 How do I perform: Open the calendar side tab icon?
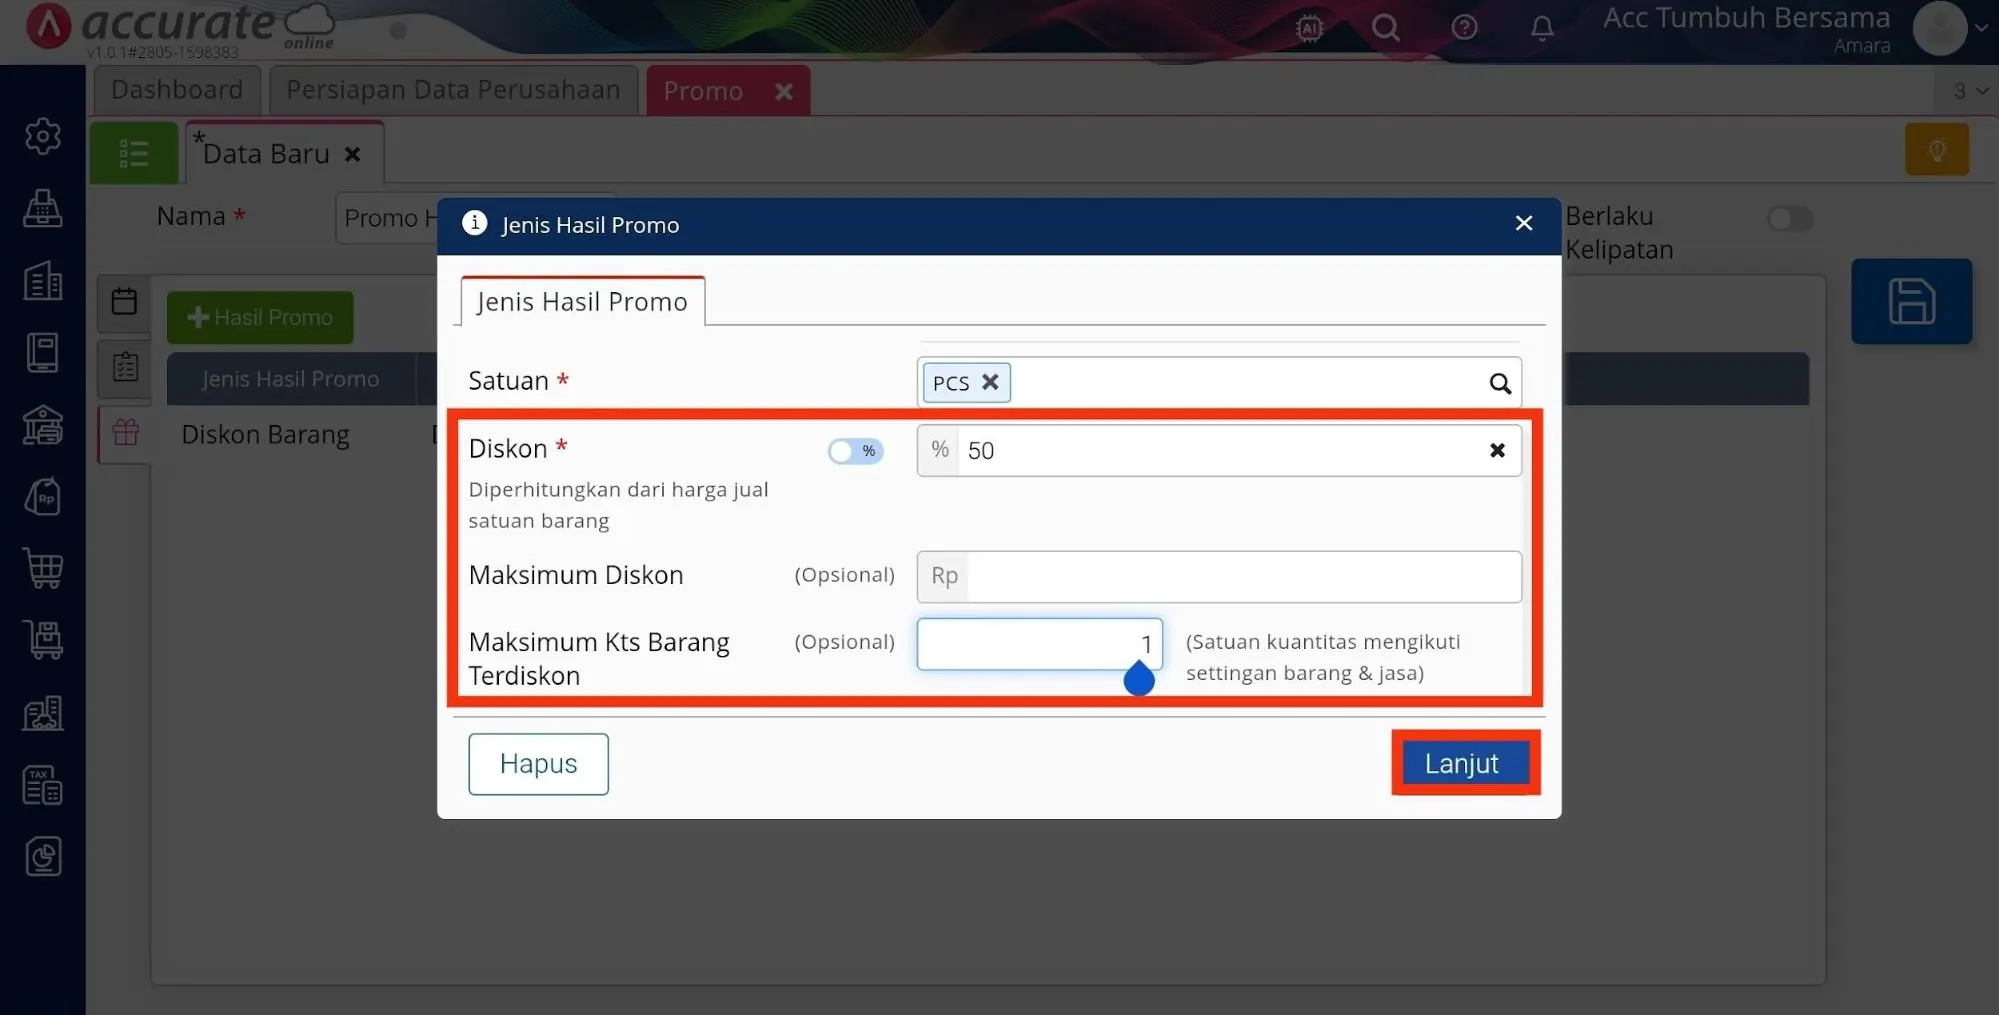click(124, 301)
